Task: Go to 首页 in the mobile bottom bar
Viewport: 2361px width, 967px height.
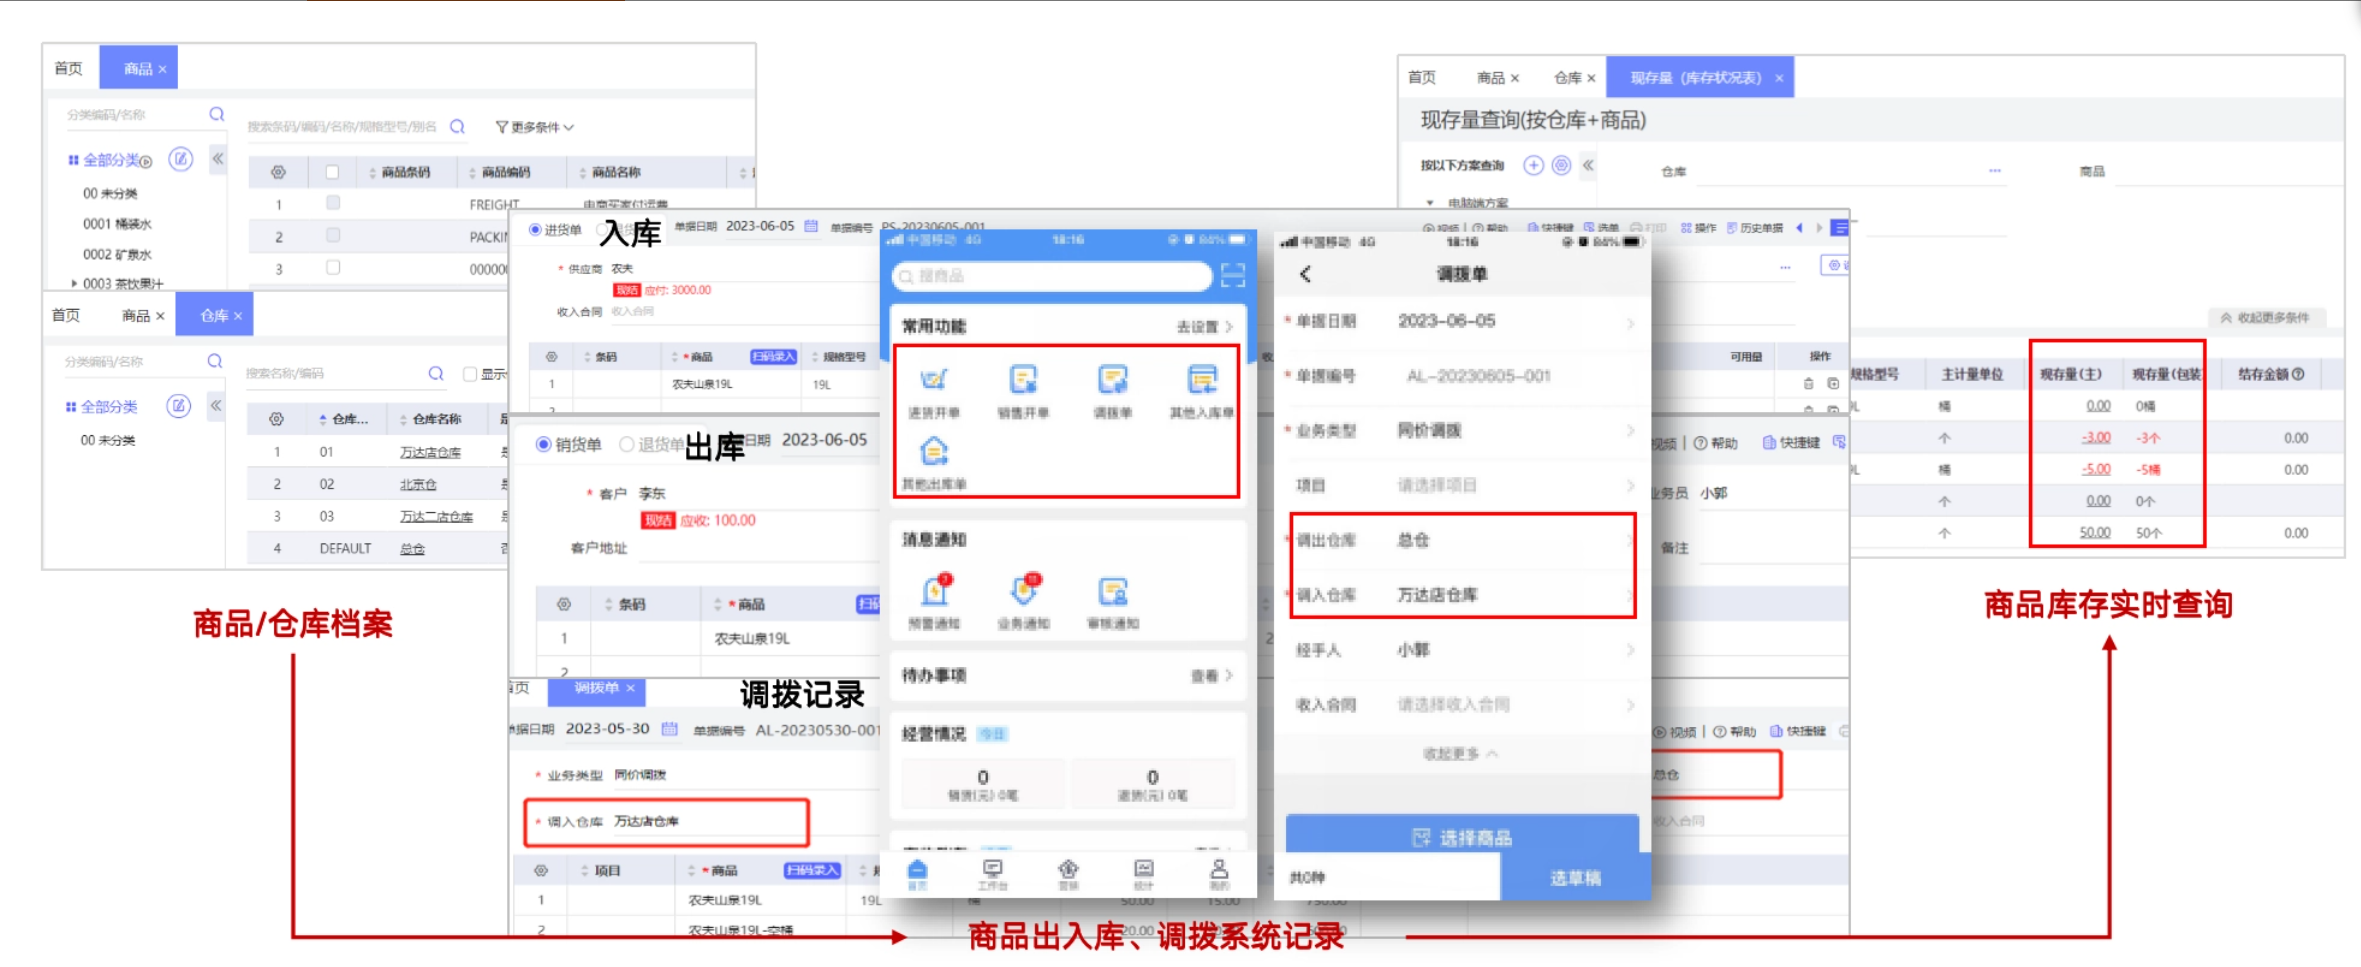Action: (x=917, y=875)
